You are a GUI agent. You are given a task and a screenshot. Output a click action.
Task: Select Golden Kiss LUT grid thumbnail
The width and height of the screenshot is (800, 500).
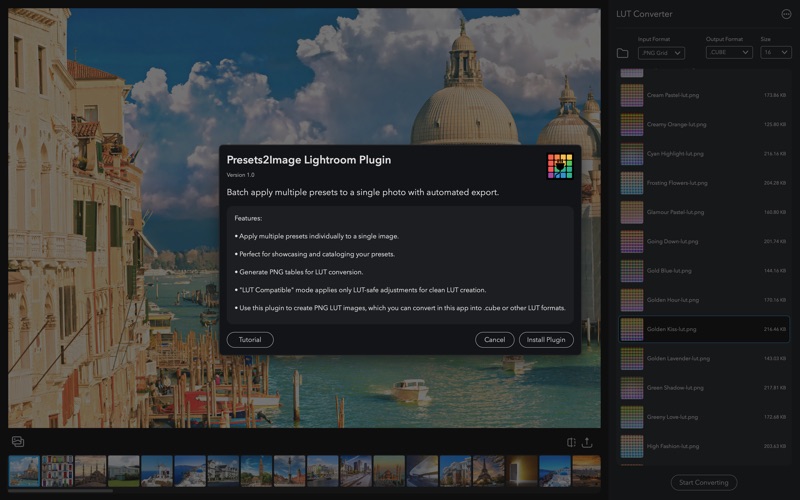coord(632,330)
